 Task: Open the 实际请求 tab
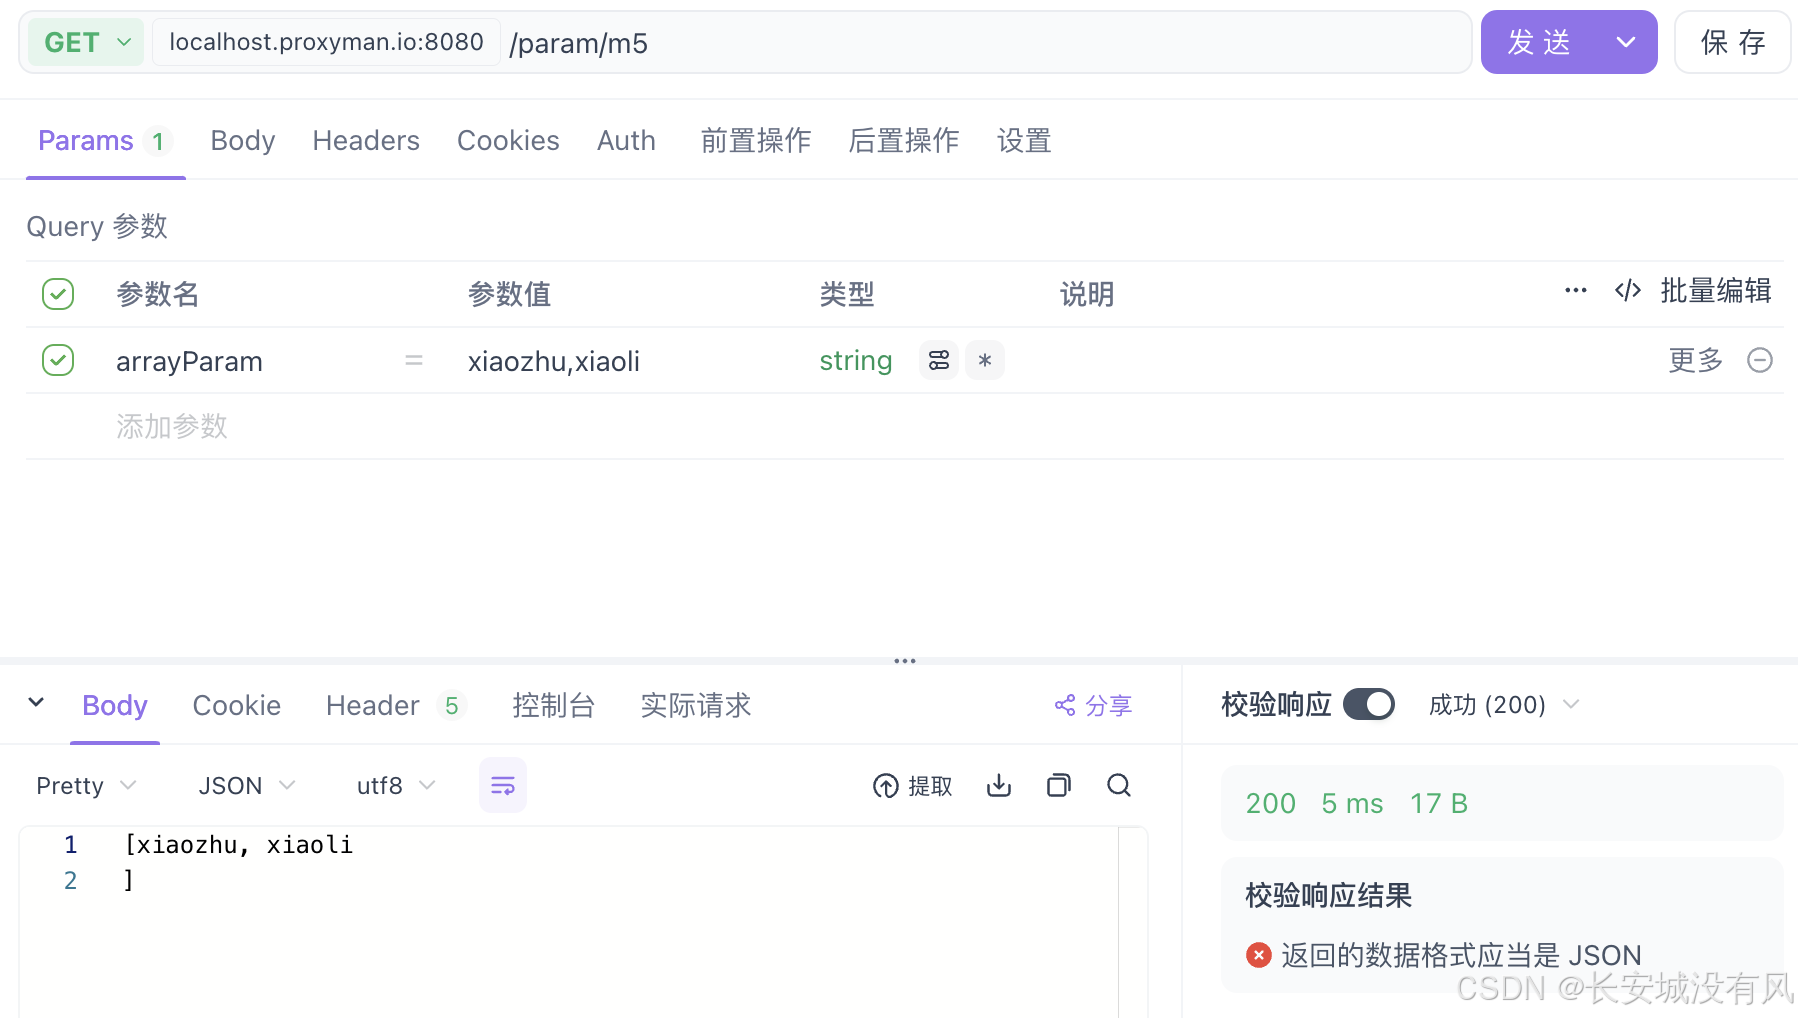(x=696, y=706)
